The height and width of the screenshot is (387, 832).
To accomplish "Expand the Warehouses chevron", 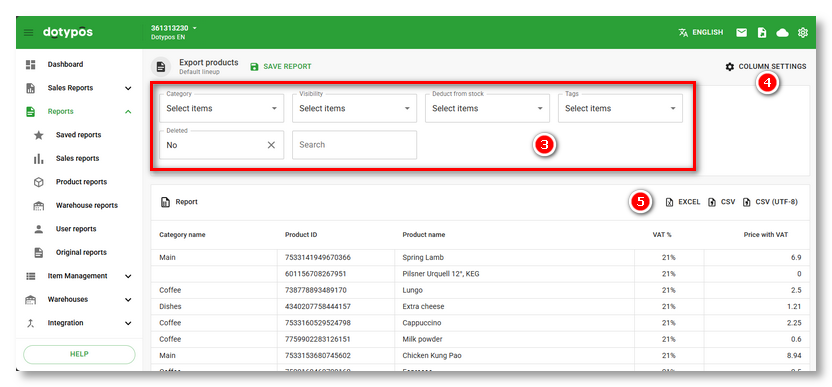I will pyautogui.click(x=128, y=299).
